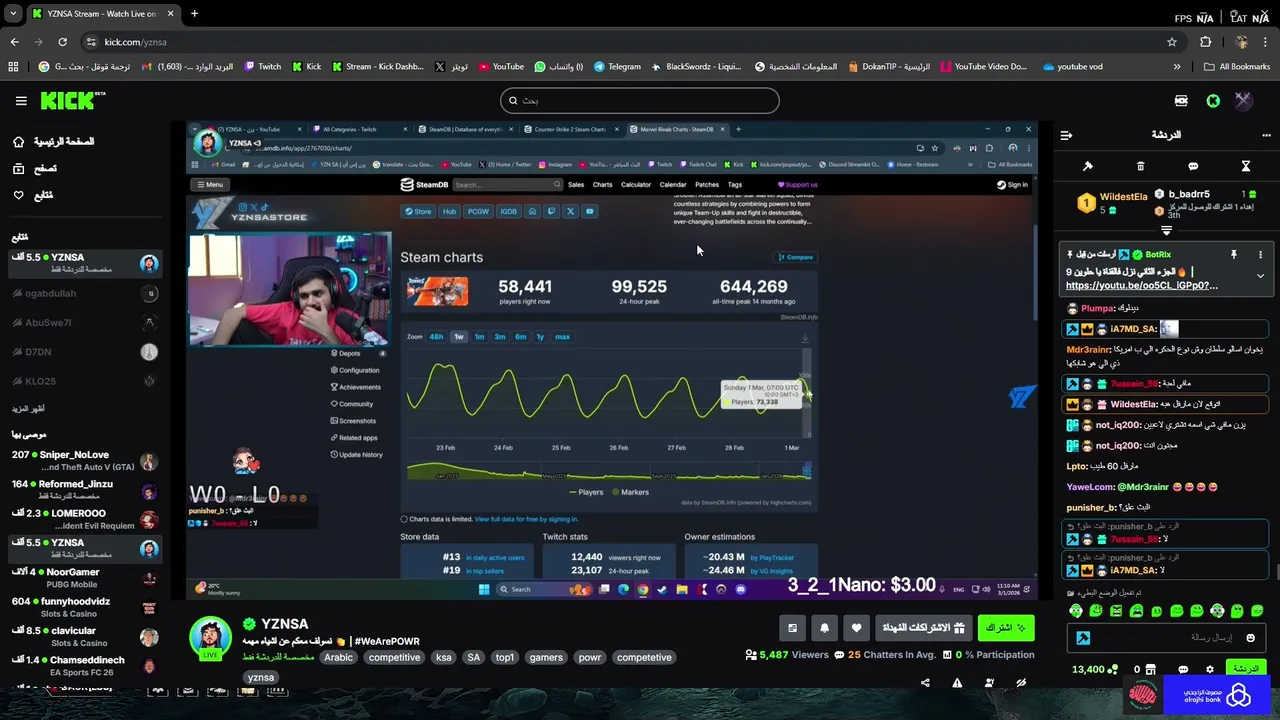1280x720 pixels.
Task: Select the Arabic tag
Action: (x=338, y=658)
